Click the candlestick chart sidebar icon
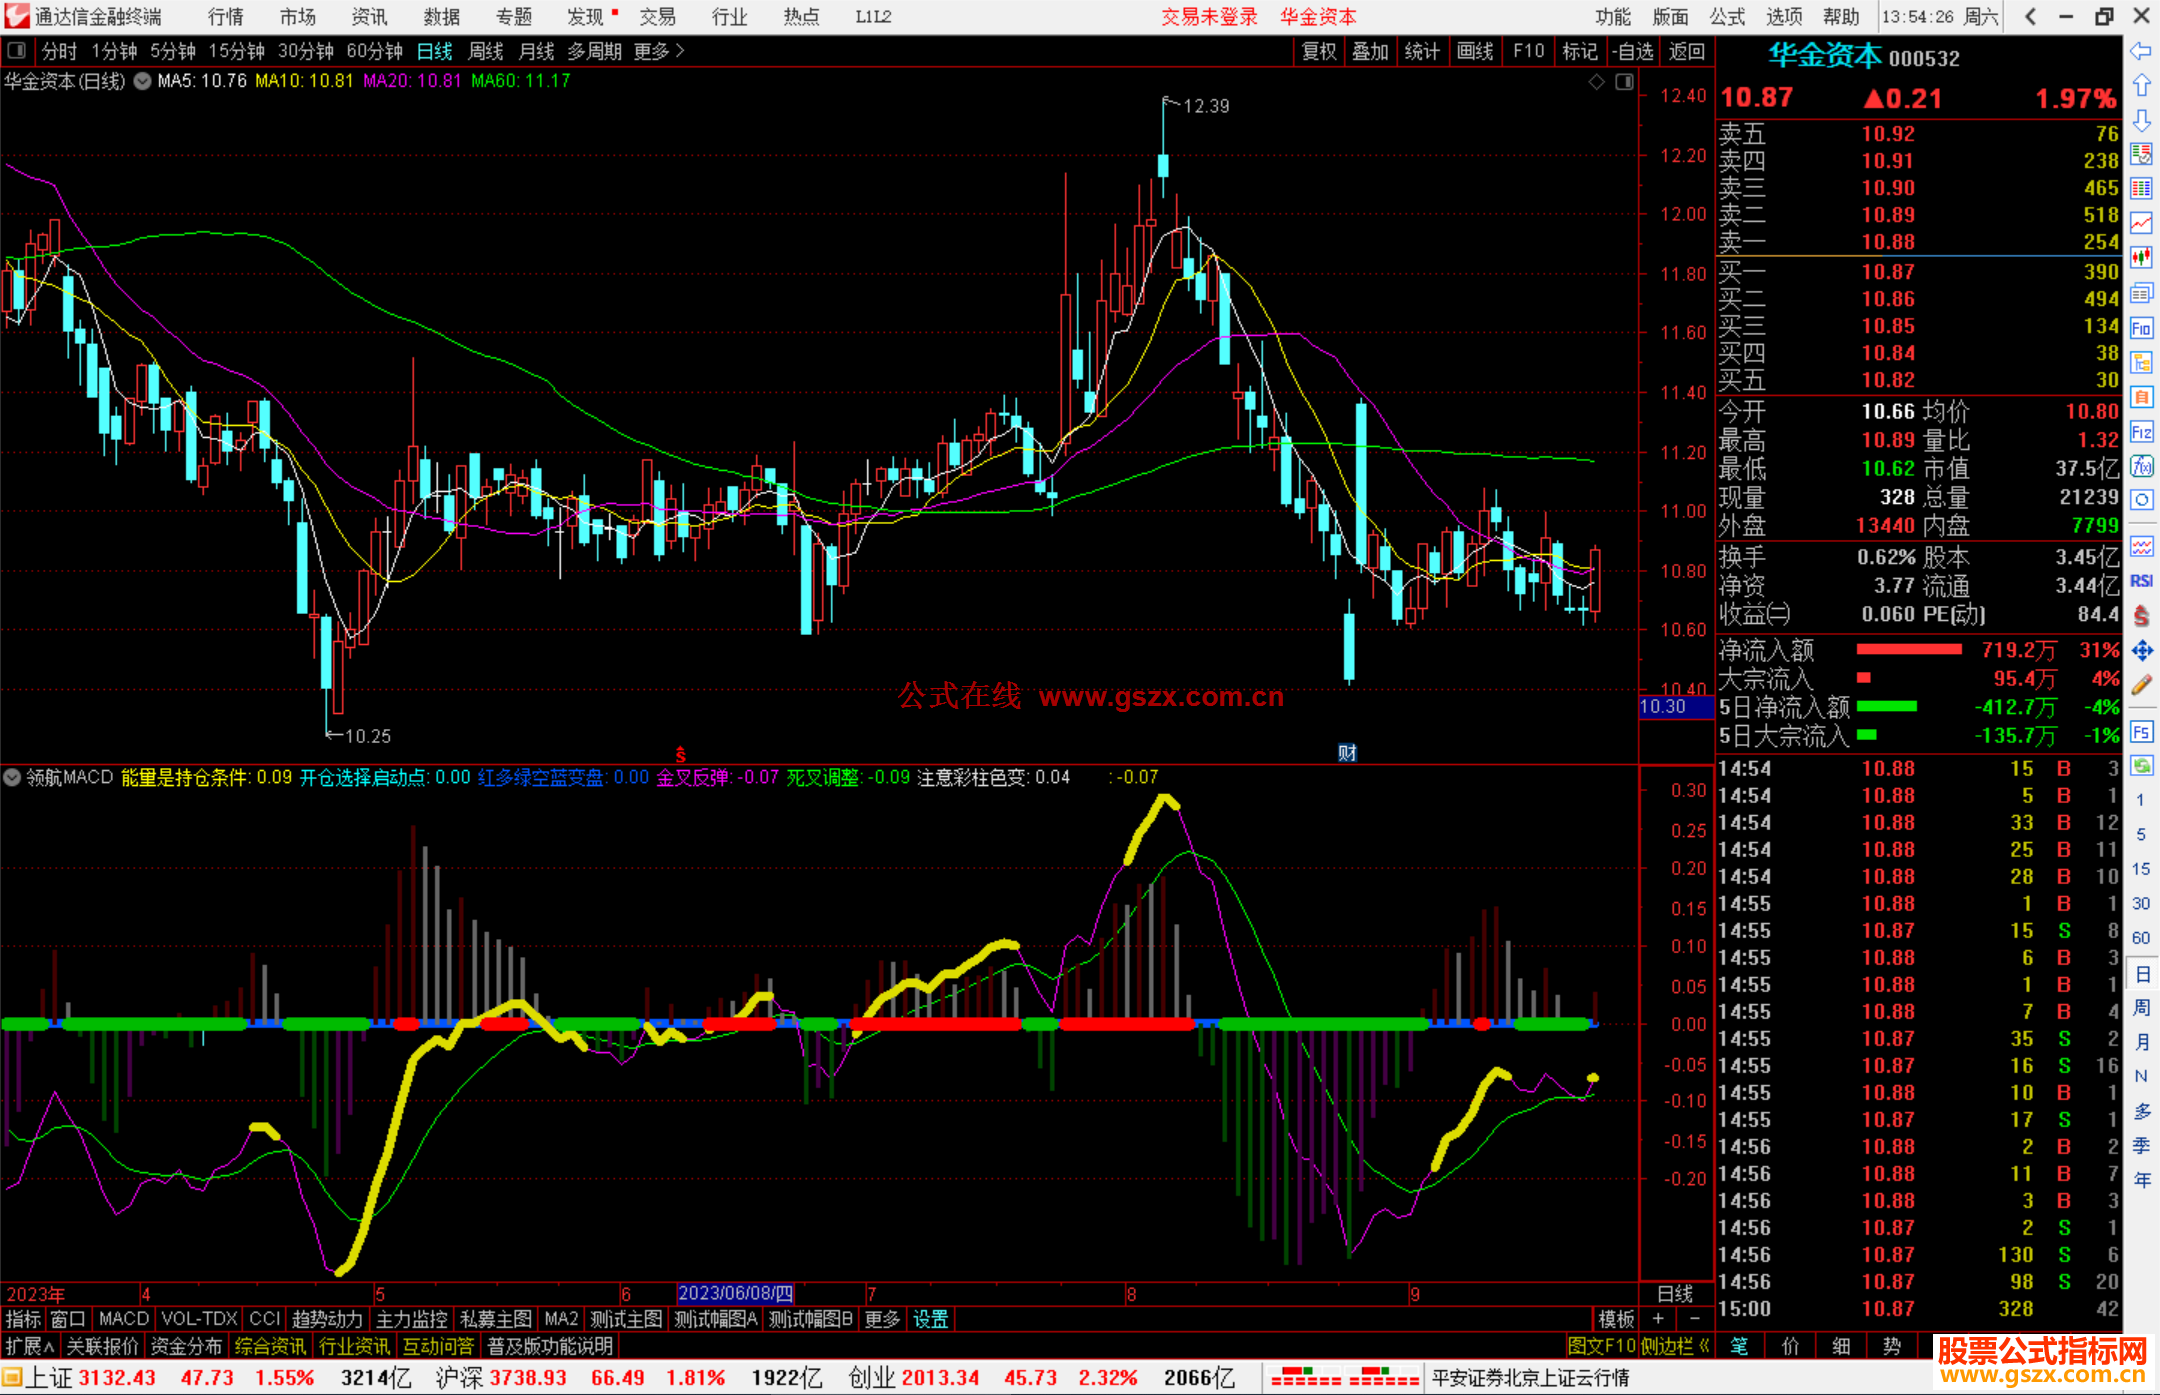 tap(2141, 258)
